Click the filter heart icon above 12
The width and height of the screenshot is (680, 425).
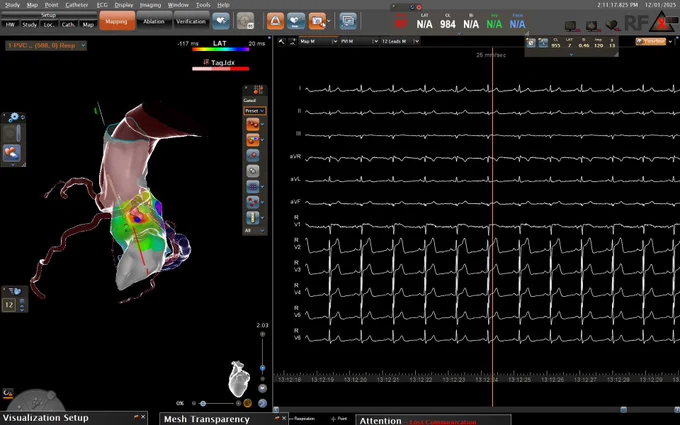click(x=15, y=291)
